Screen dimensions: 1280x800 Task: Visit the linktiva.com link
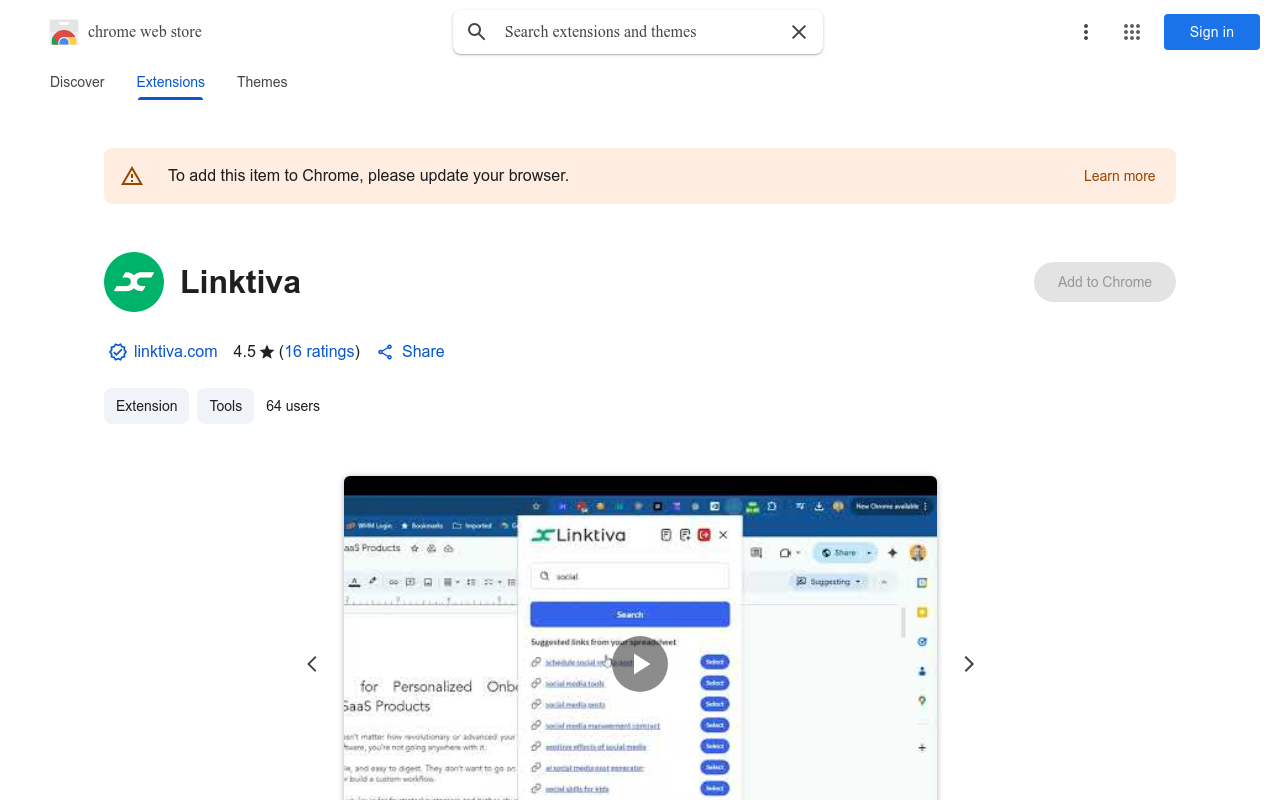(x=176, y=352)
